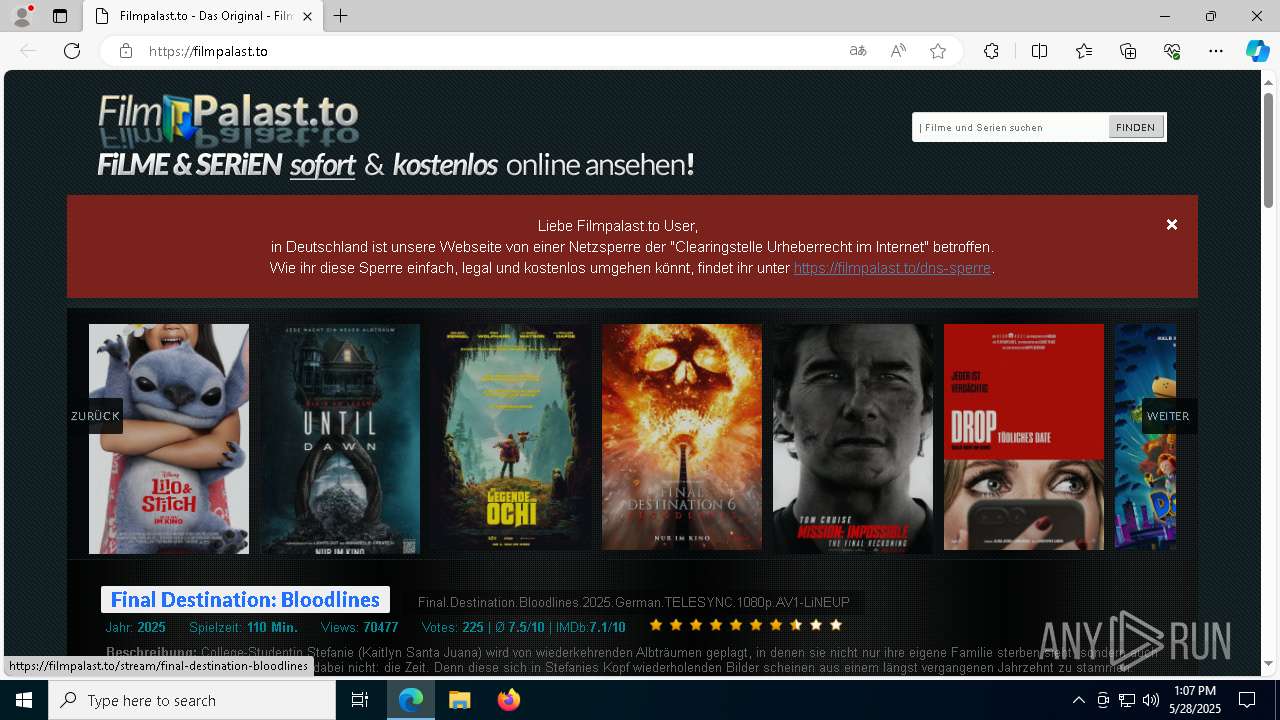Add this page to favorites
This screenshot has height=720, width=1280.
tap(938, 51)
